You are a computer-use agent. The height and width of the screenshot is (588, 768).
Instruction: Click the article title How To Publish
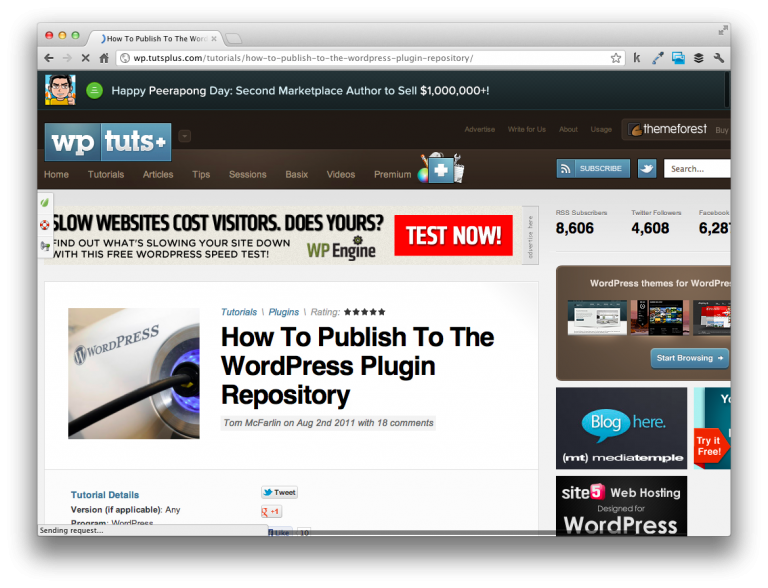(x=358, y=366)
